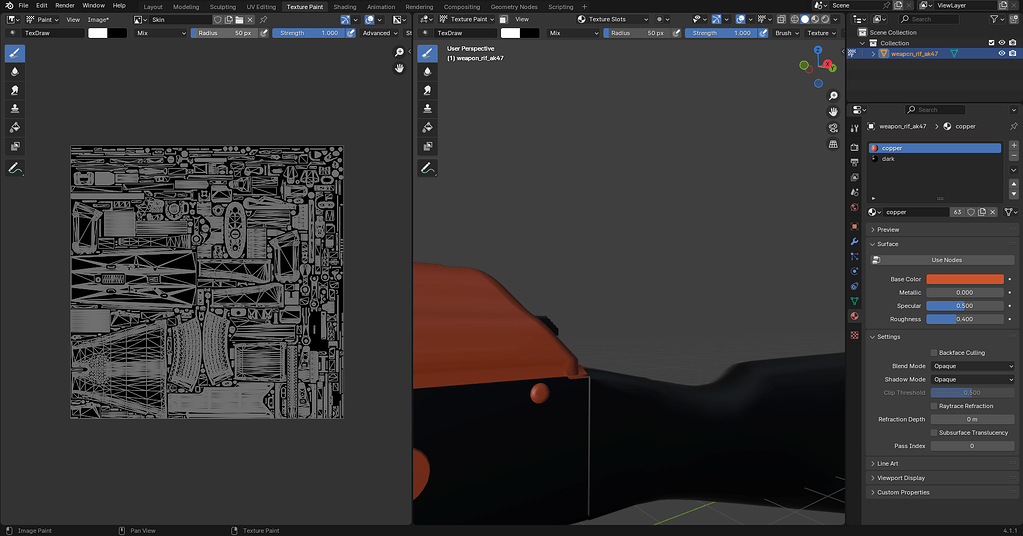Click the zoom magnifier in 3D viewport
The image size is (1023, 536).
tap(833, 96)
